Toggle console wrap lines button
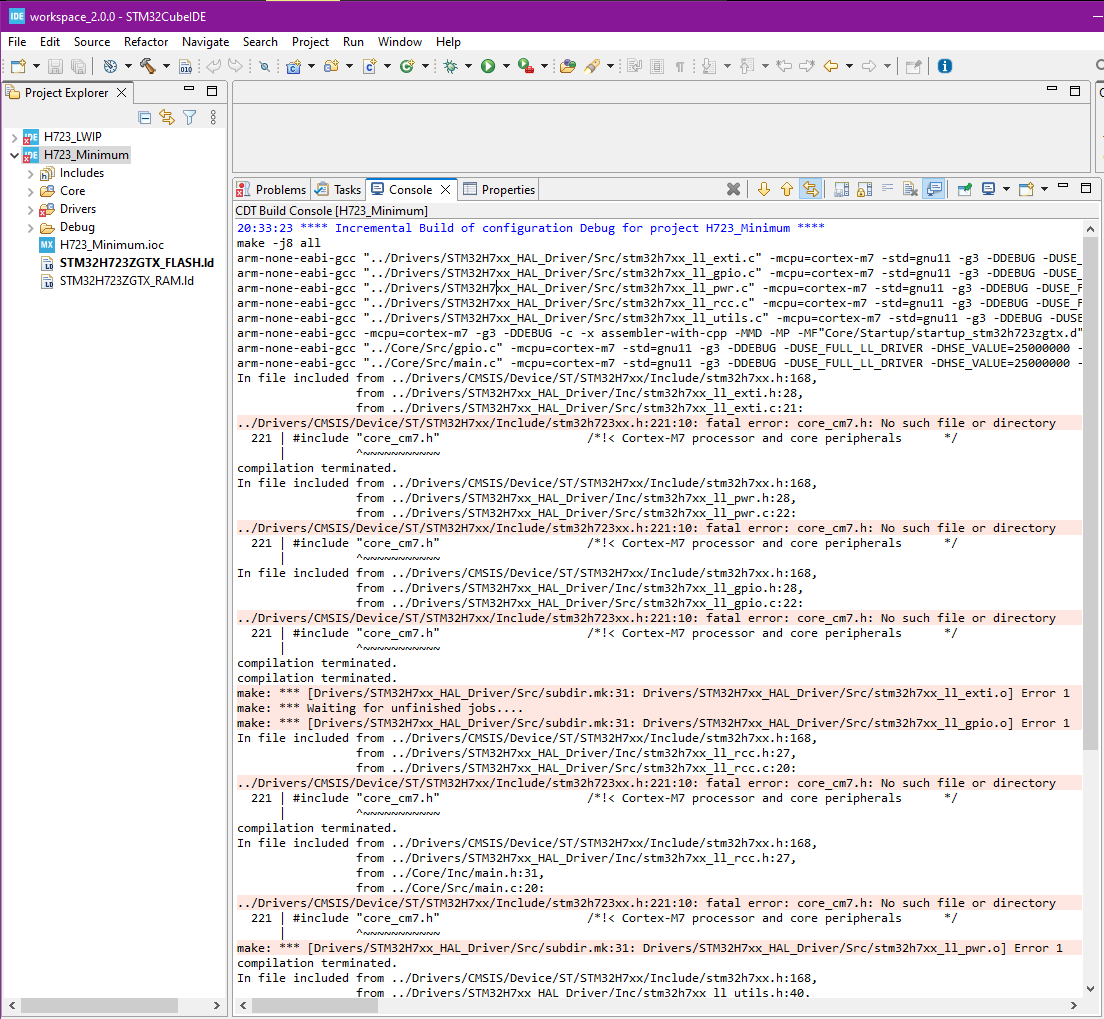Screen dimensions: 1104x1019 [886, 189]
